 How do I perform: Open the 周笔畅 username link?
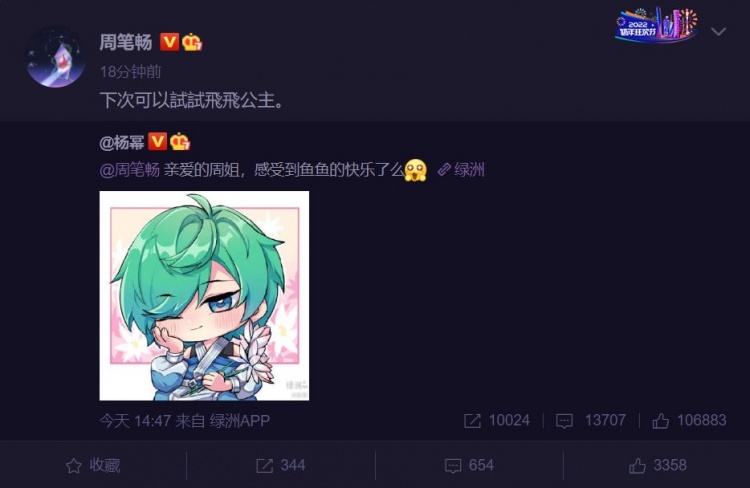pos(125,42)
